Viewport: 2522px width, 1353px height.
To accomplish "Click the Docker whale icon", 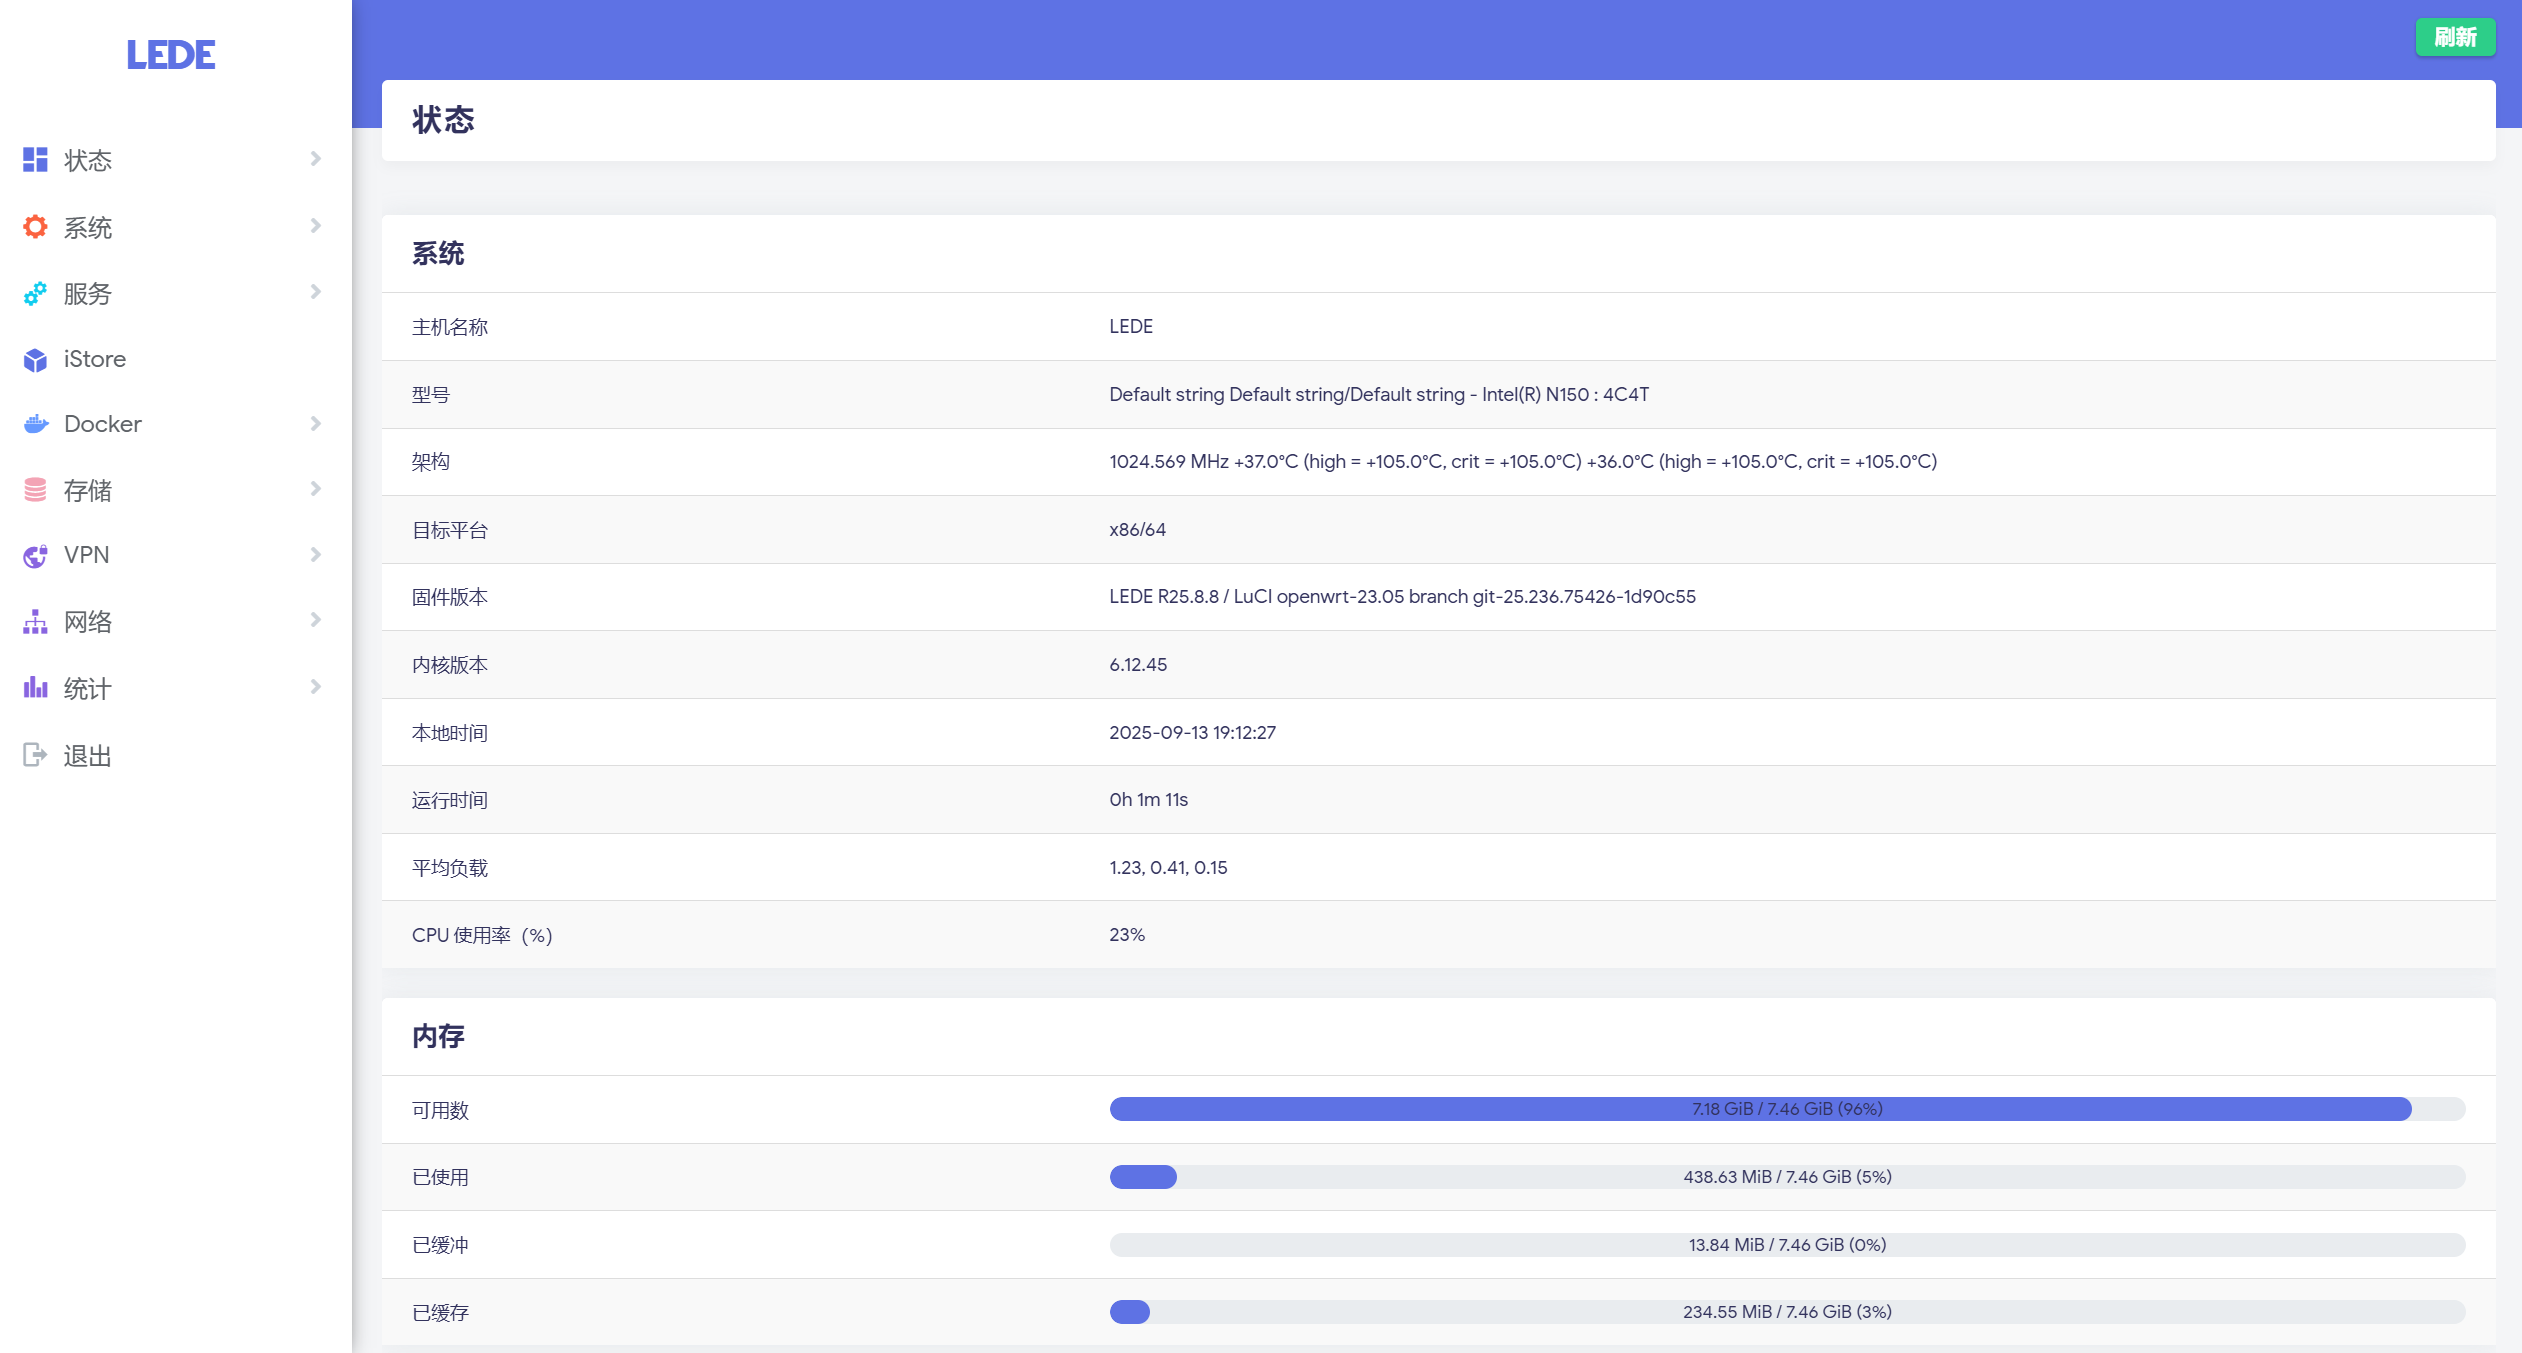I will [x=35, y=424].
